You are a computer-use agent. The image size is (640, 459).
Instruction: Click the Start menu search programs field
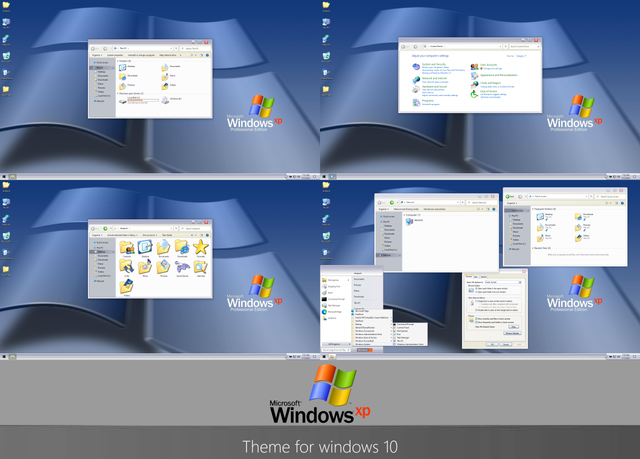(336, 350)
